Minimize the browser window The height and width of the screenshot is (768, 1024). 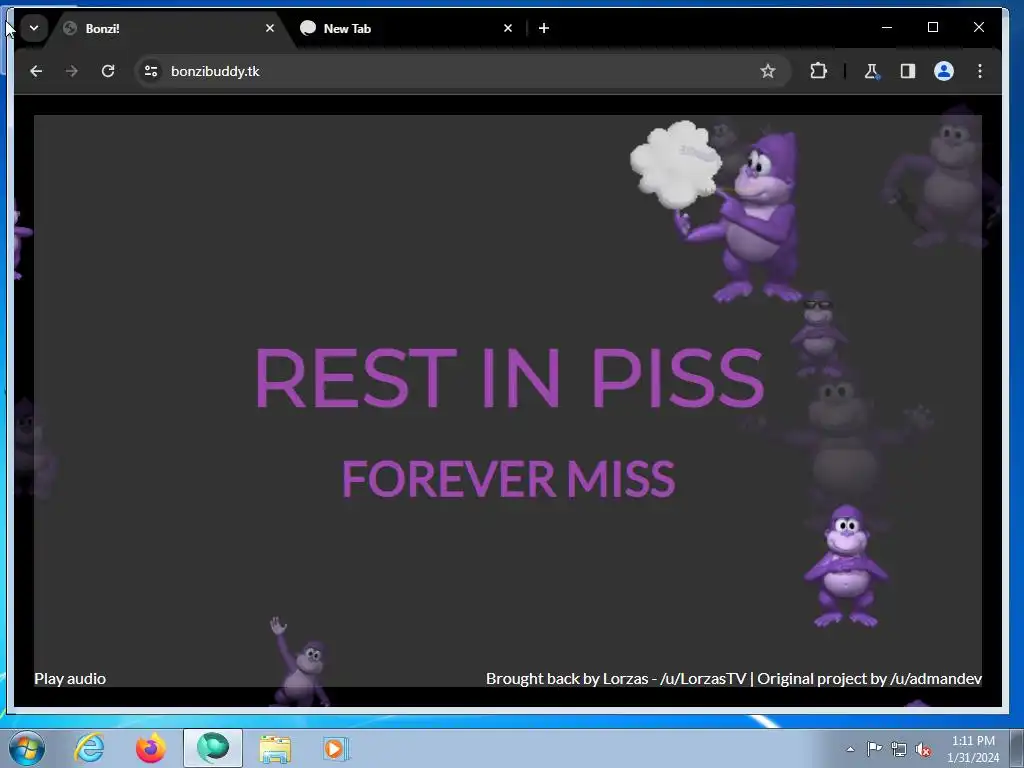887,27
